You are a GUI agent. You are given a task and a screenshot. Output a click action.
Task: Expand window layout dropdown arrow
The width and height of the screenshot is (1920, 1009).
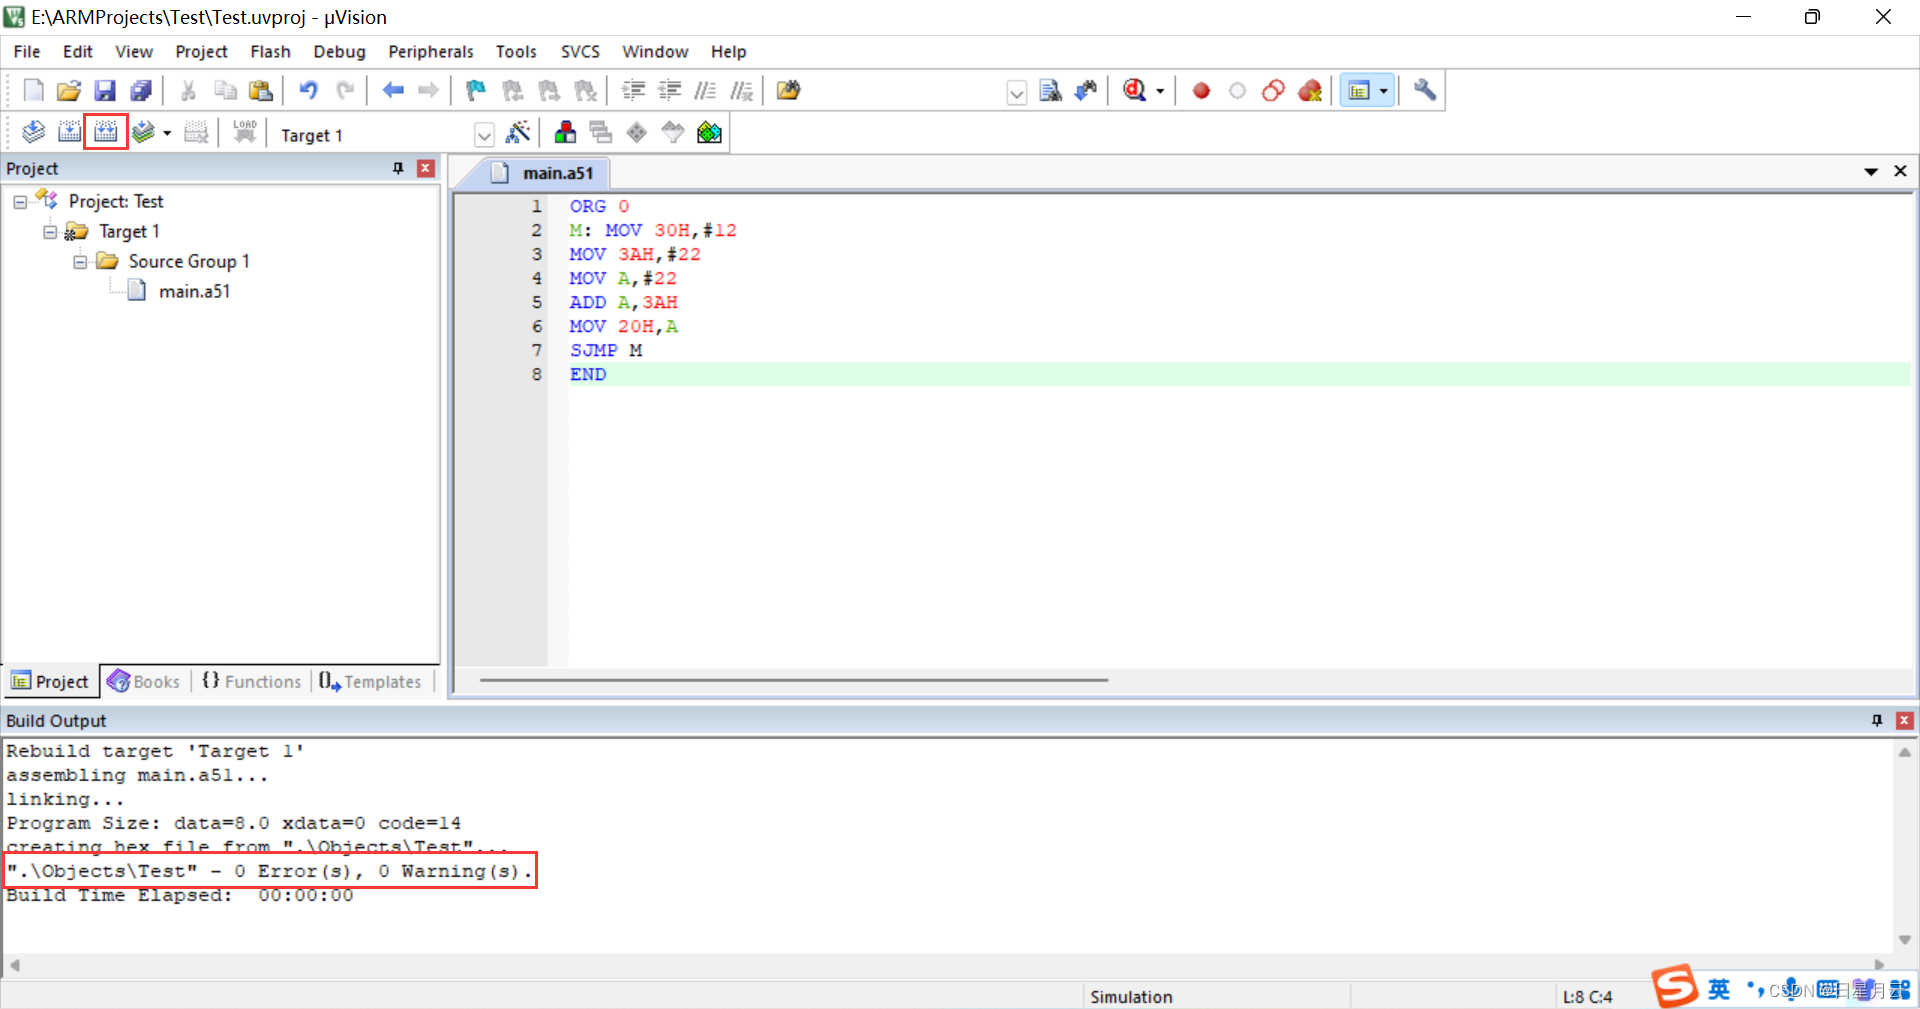1384,91
